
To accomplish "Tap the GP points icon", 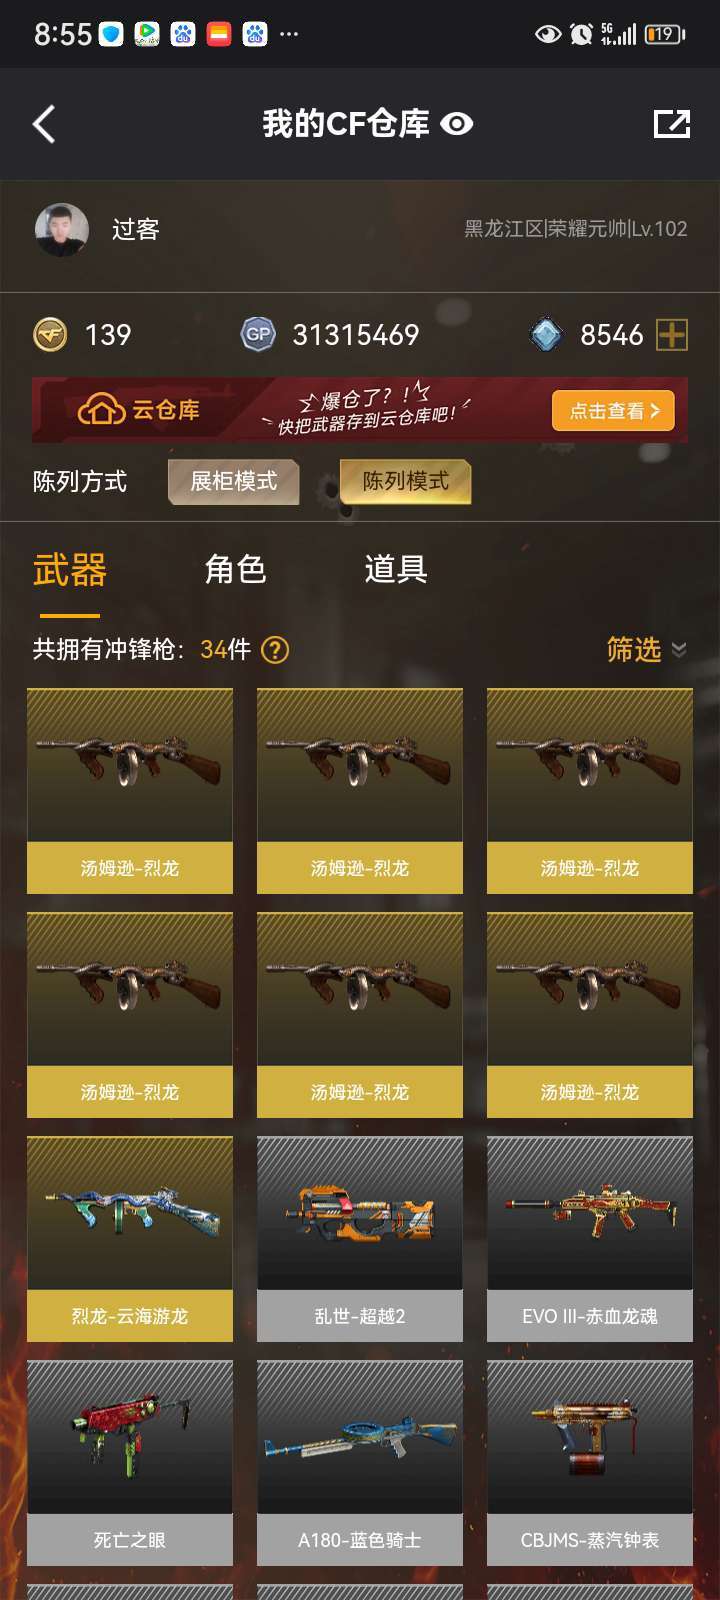I will pyautogui.click(x=258, y=334).
